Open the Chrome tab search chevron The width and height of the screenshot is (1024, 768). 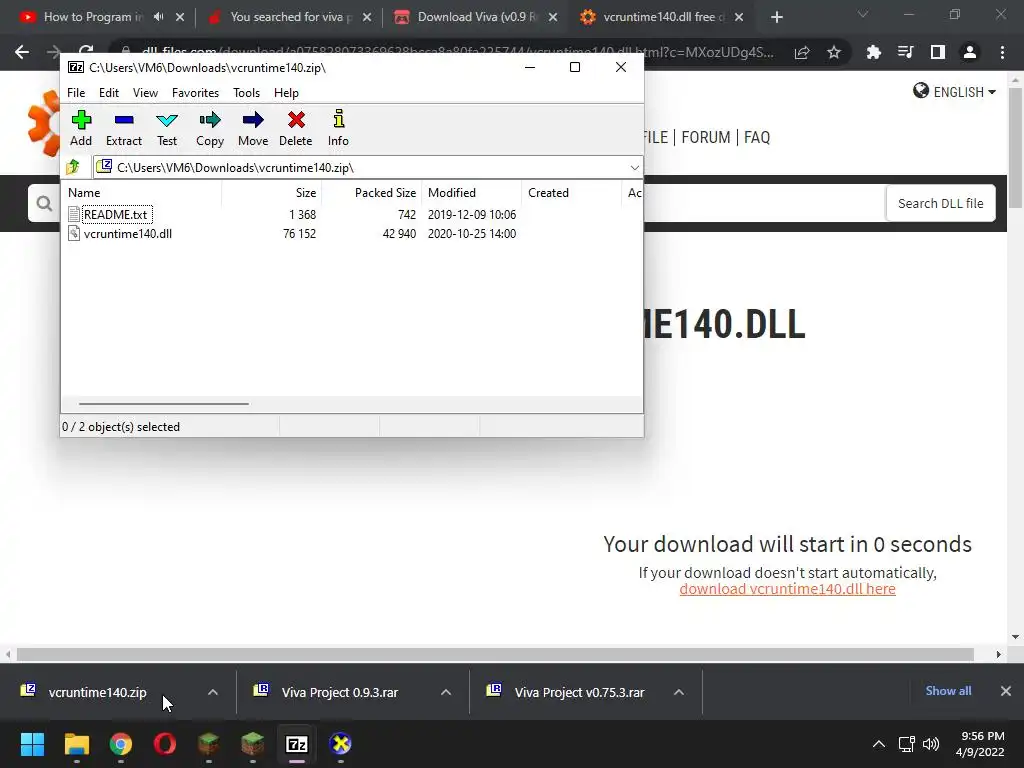click(863, 14)
